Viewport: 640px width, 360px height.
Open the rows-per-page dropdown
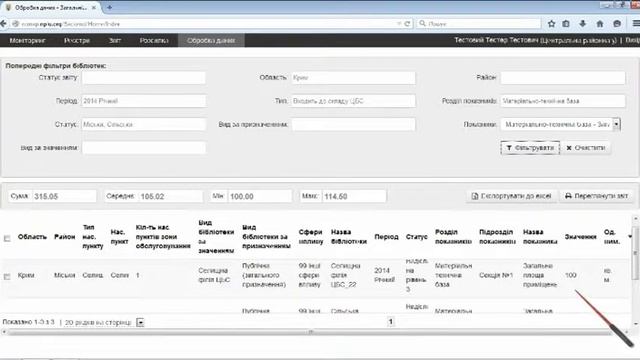pos(140,322)
